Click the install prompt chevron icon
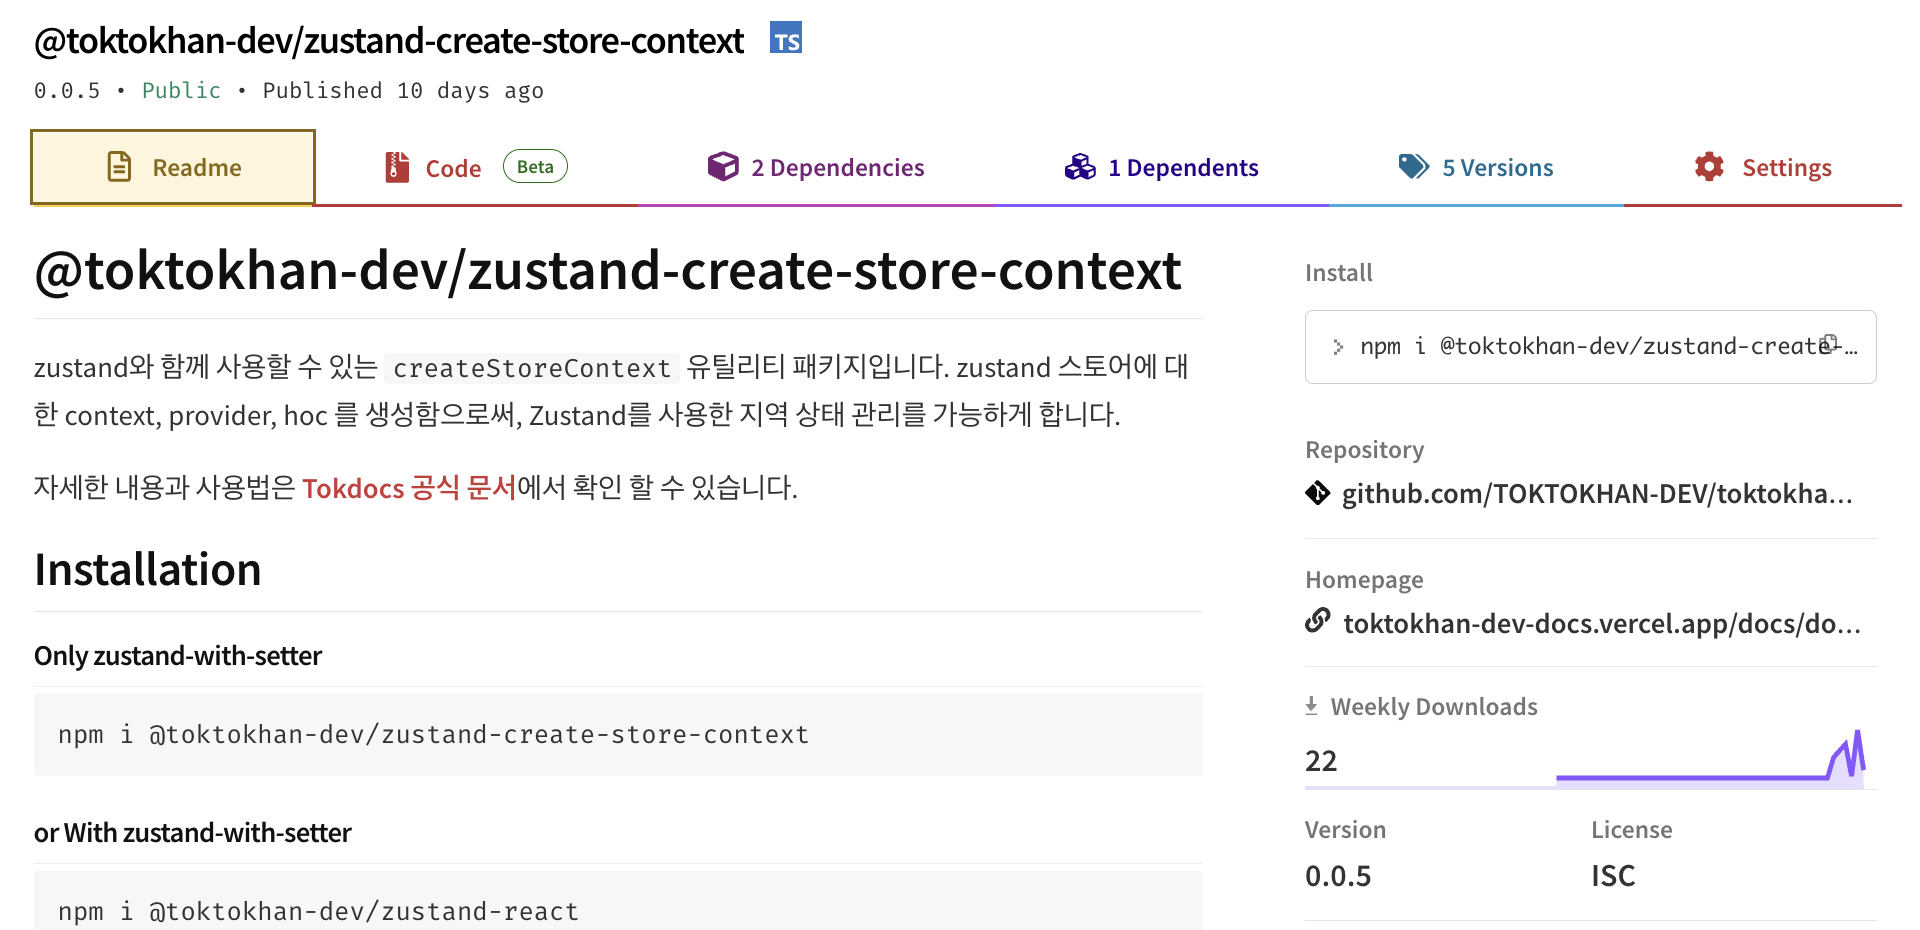The image size is (1920, 930). (1338, 347)
